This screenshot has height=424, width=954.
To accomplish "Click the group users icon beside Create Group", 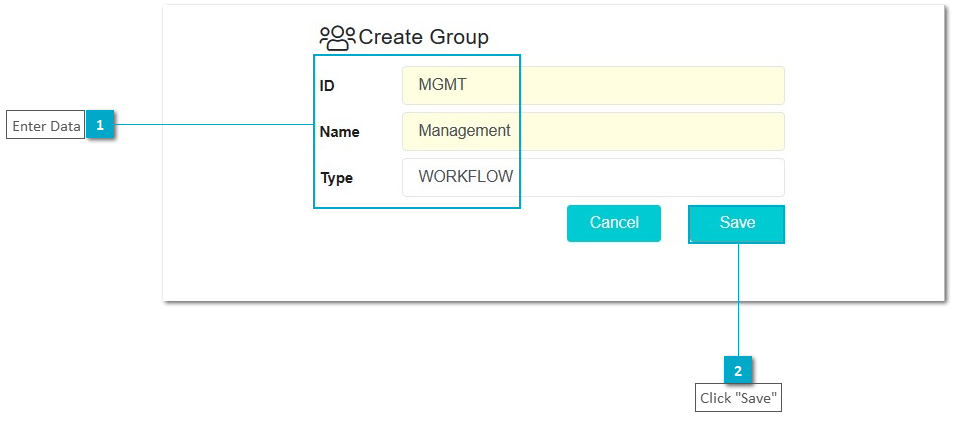I will [338, 38].
